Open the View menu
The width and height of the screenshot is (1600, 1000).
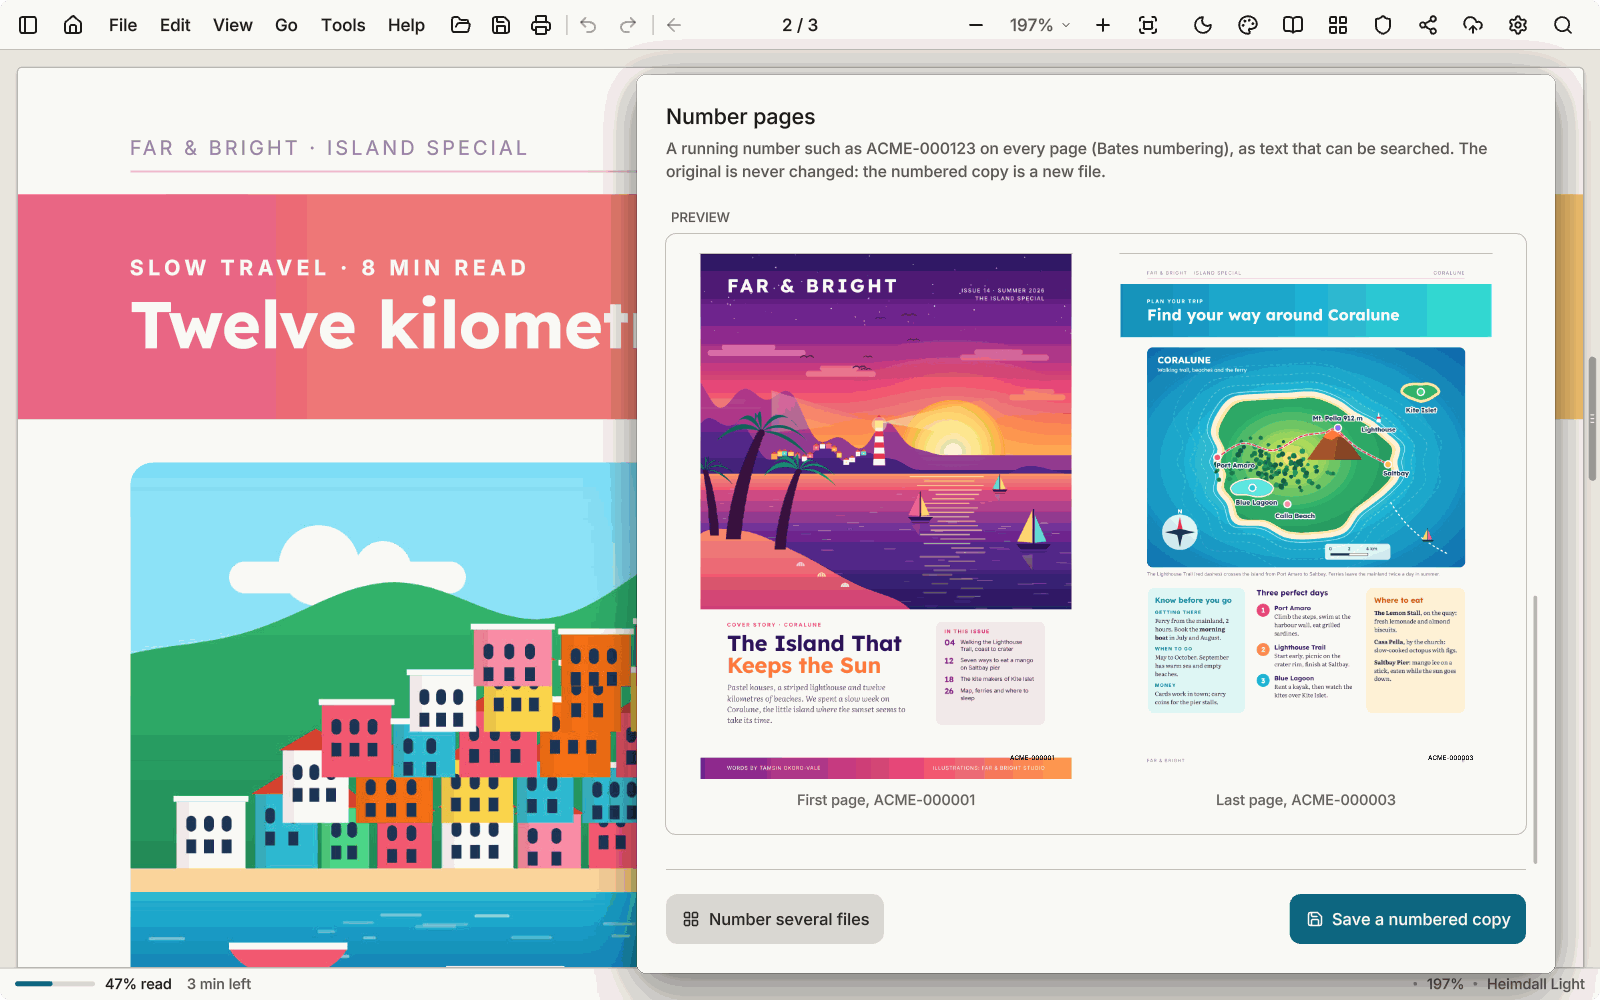(233, 25)
